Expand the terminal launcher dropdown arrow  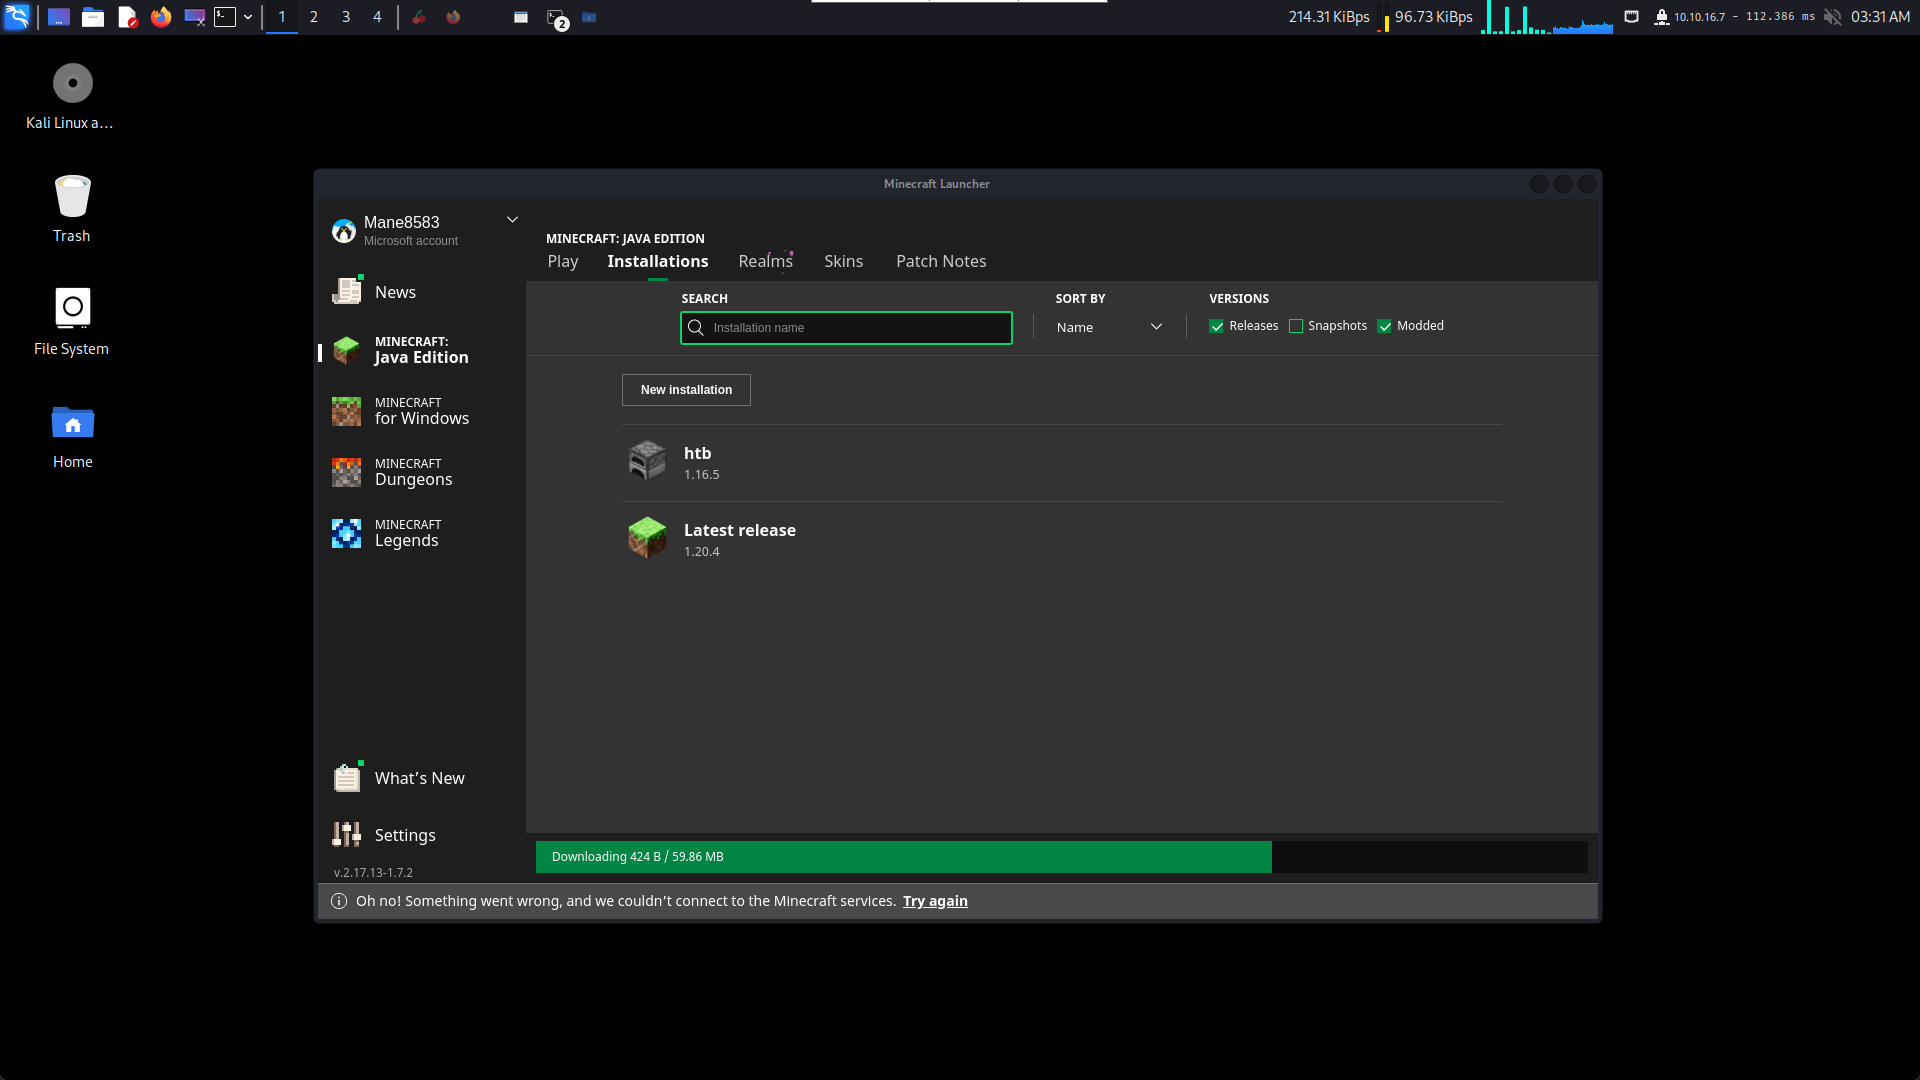click(x=248, y=17)
